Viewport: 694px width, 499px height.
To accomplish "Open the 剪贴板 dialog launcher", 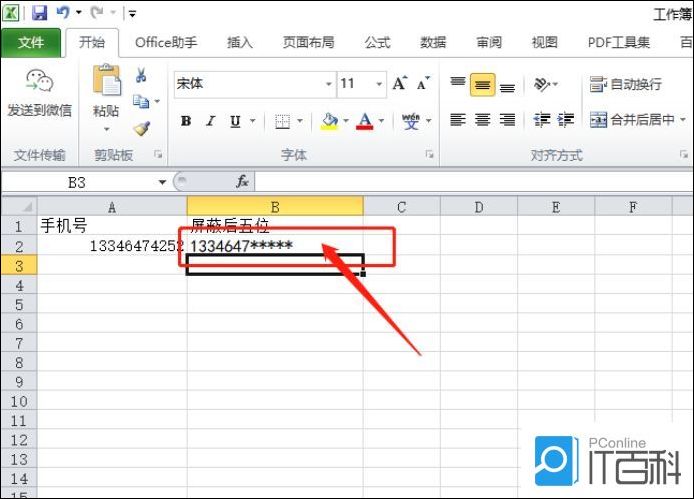I will (158, 154).
